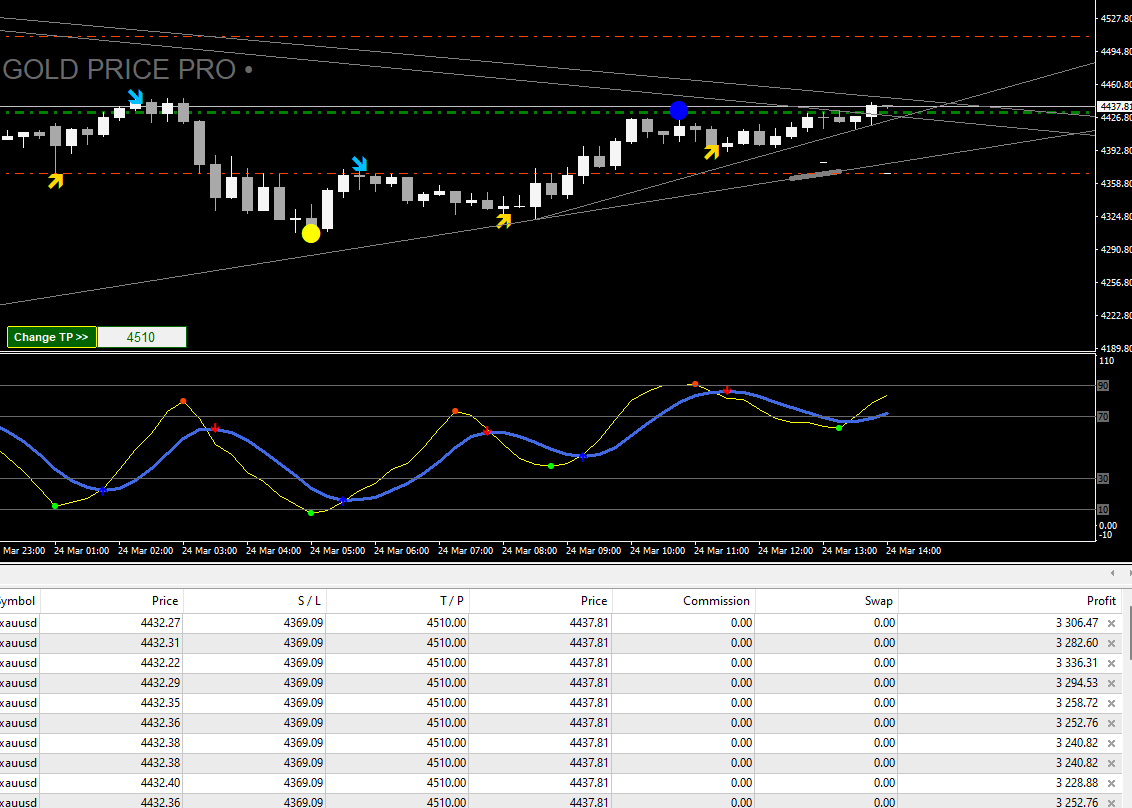Sort by the Commission column header
The width and height of the screenshot is (1132, 808).
tap(716, 601)
